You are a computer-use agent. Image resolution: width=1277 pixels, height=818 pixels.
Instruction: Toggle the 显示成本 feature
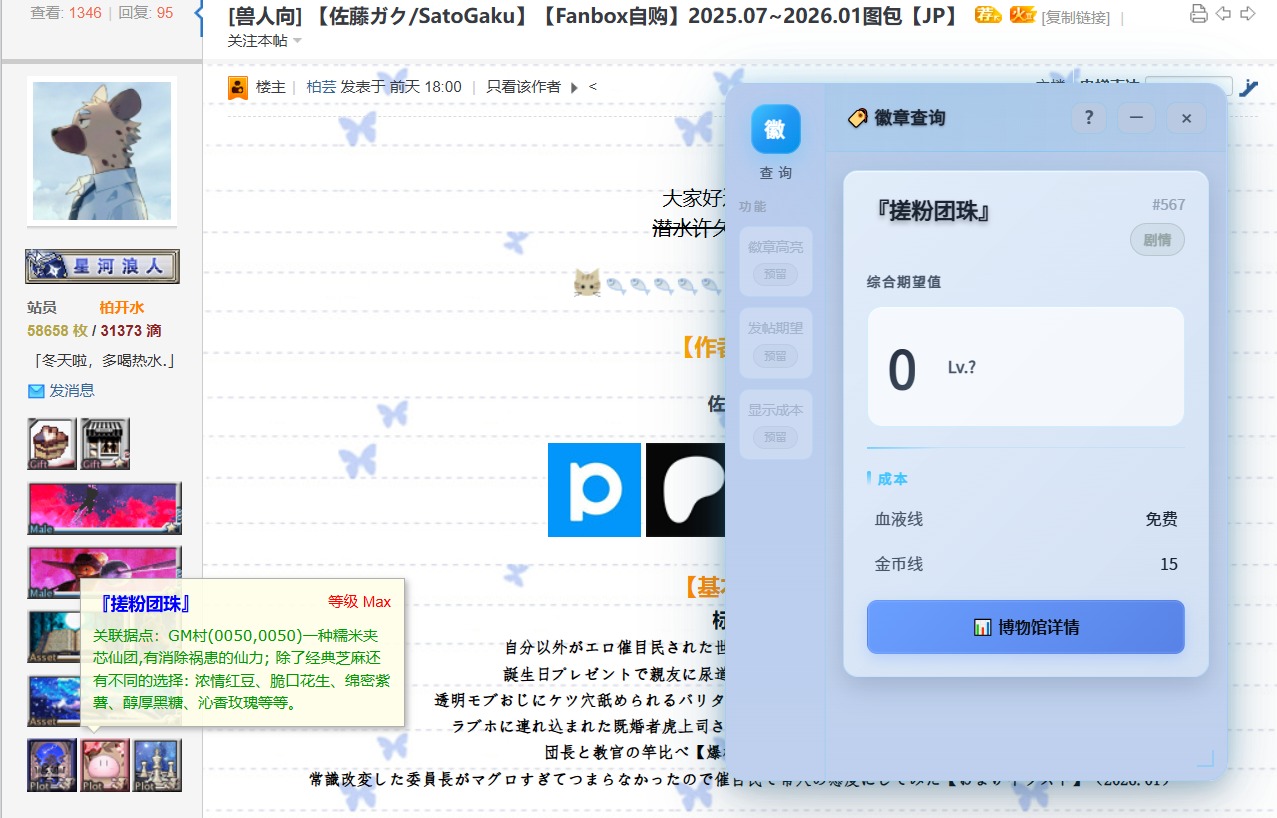(x=775, y=423)
